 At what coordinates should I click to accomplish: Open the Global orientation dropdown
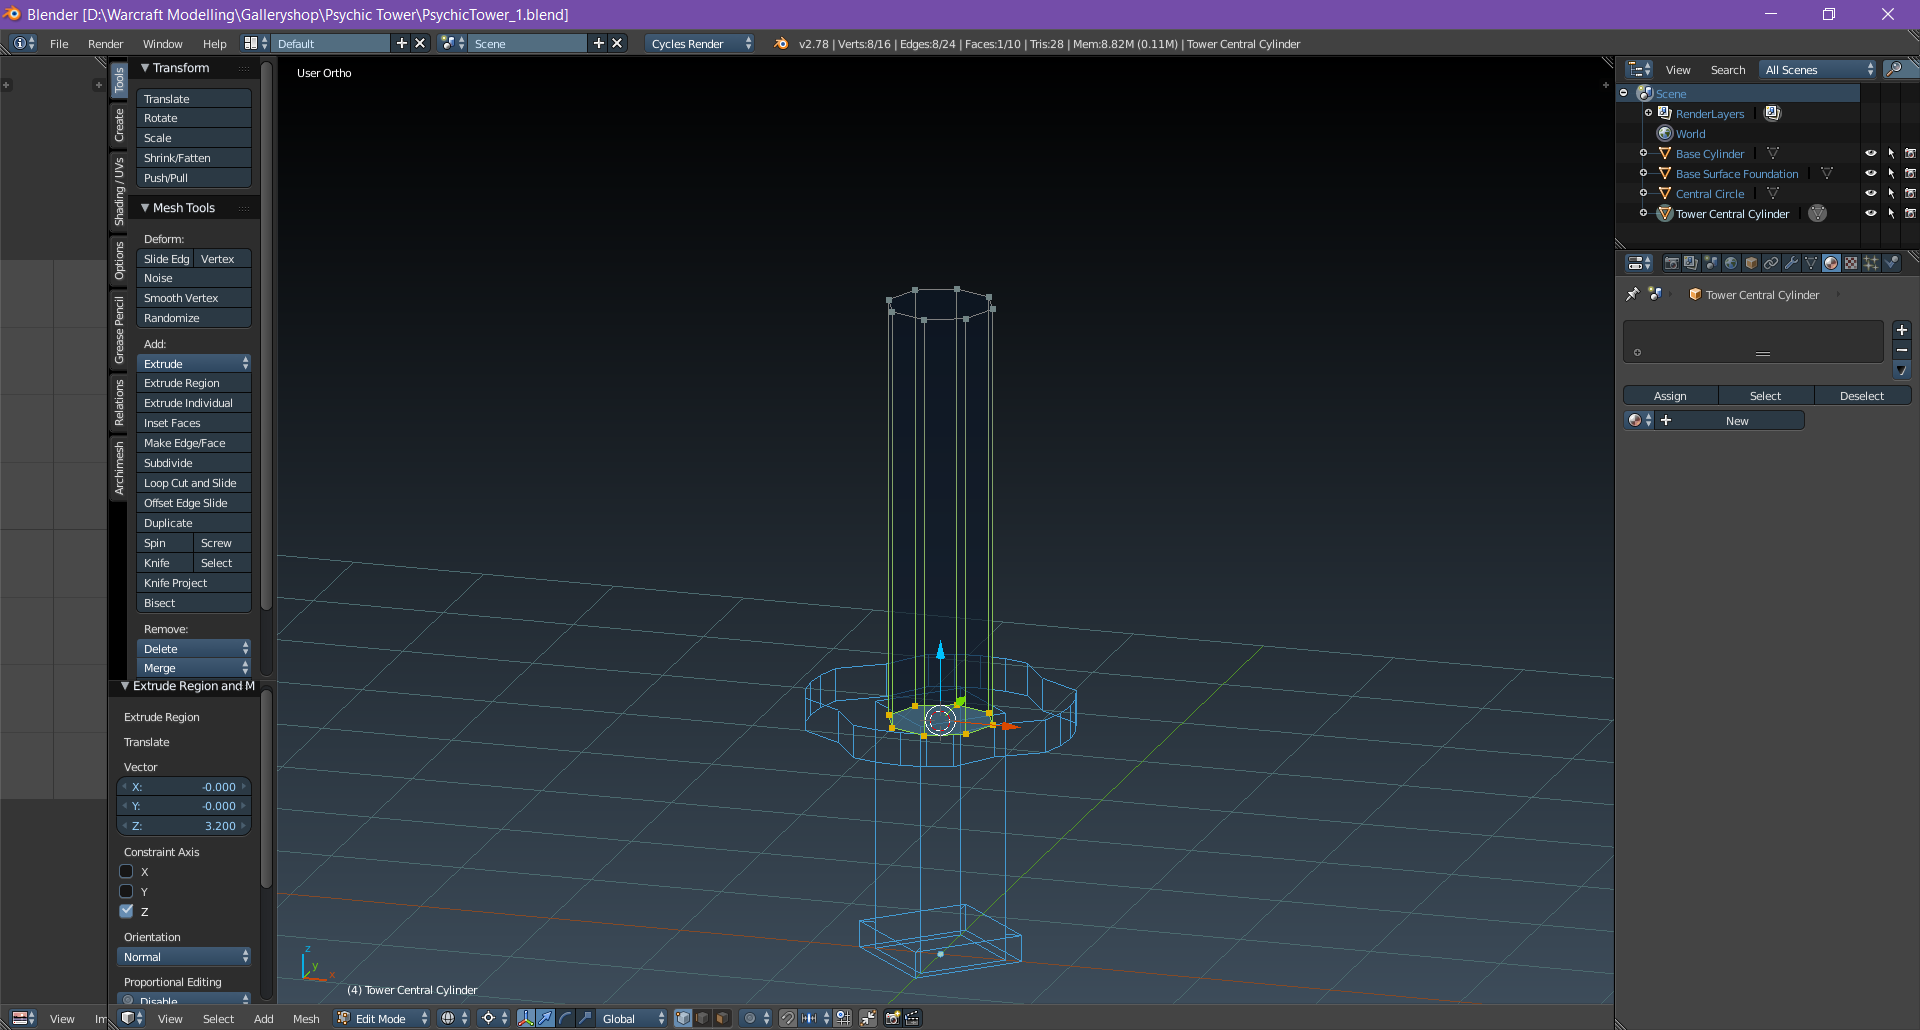(633, 1018)
